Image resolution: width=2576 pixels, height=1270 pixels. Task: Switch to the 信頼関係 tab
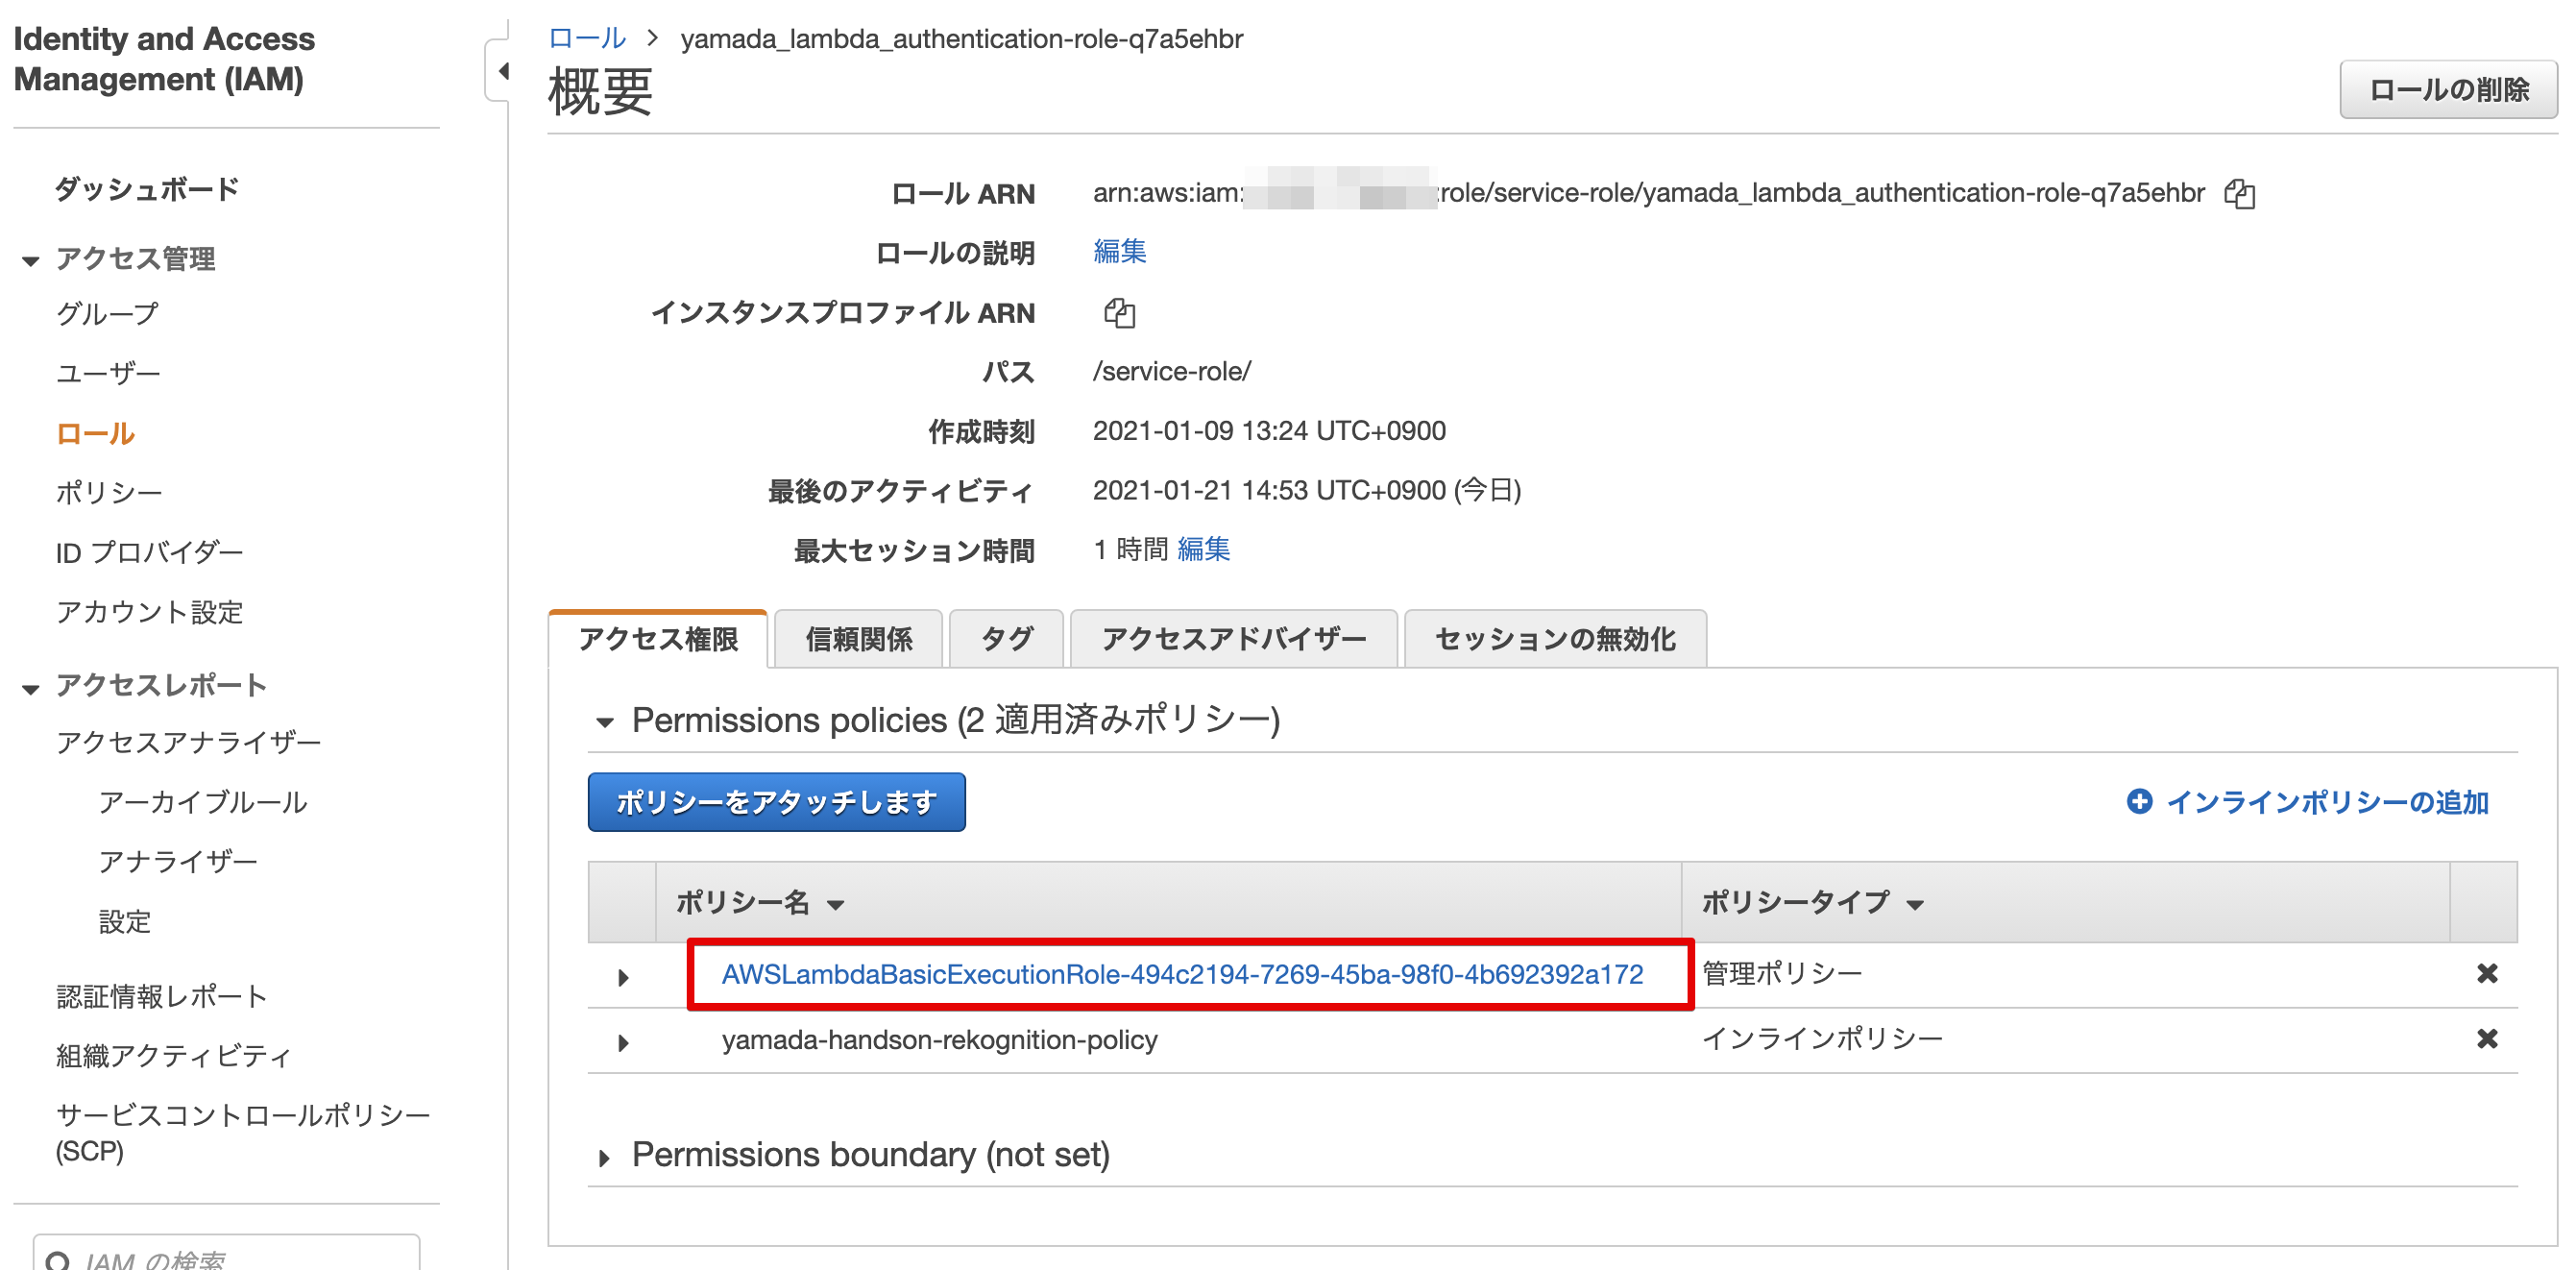(859, 639)
